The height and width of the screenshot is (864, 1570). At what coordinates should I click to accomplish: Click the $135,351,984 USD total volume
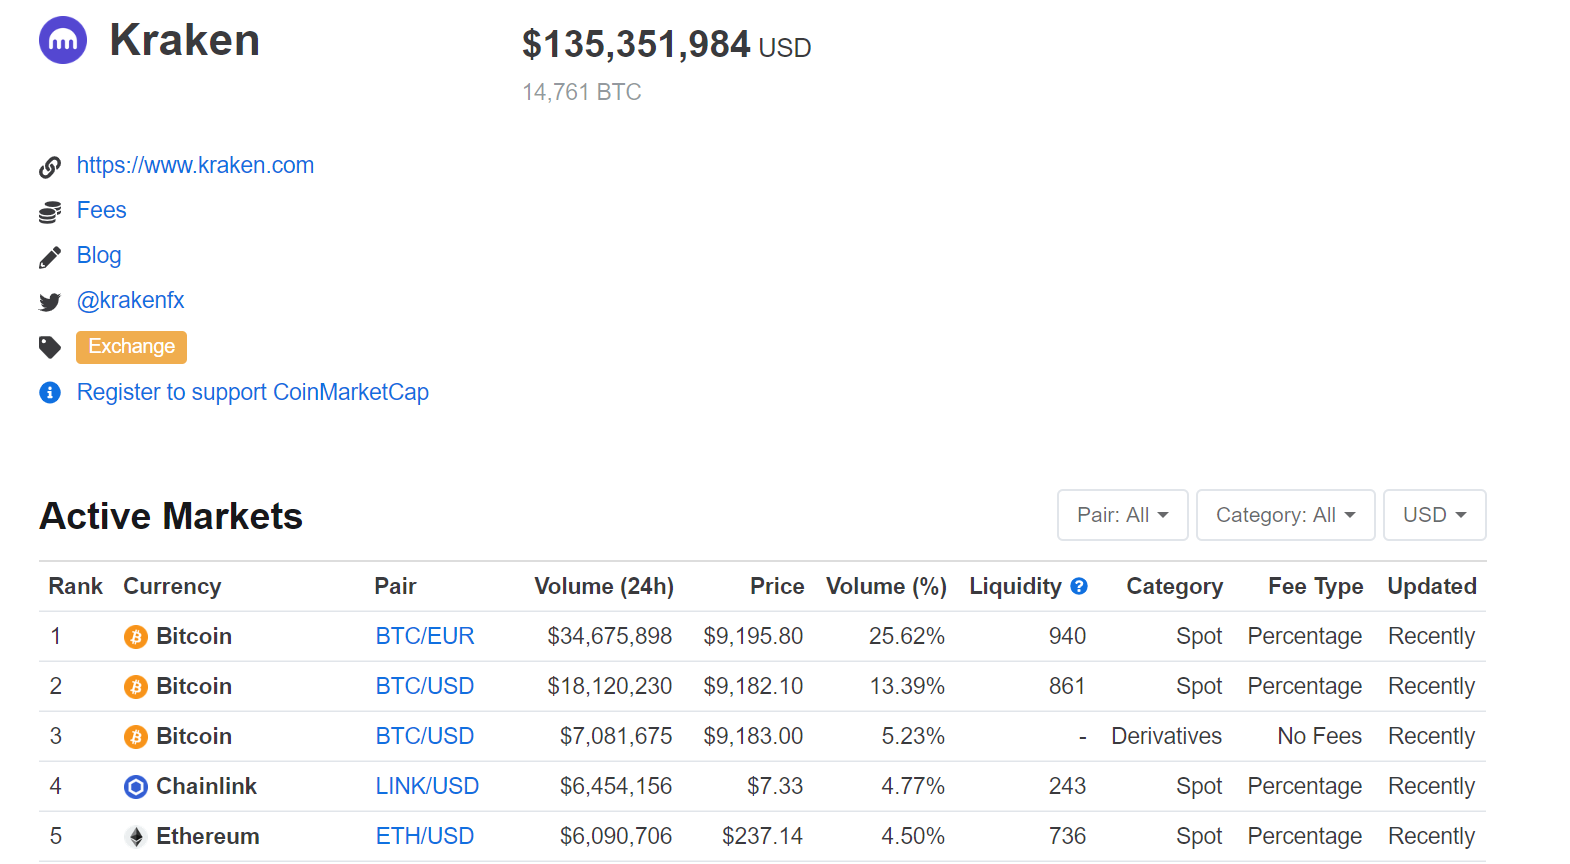(x=666, y=45)
